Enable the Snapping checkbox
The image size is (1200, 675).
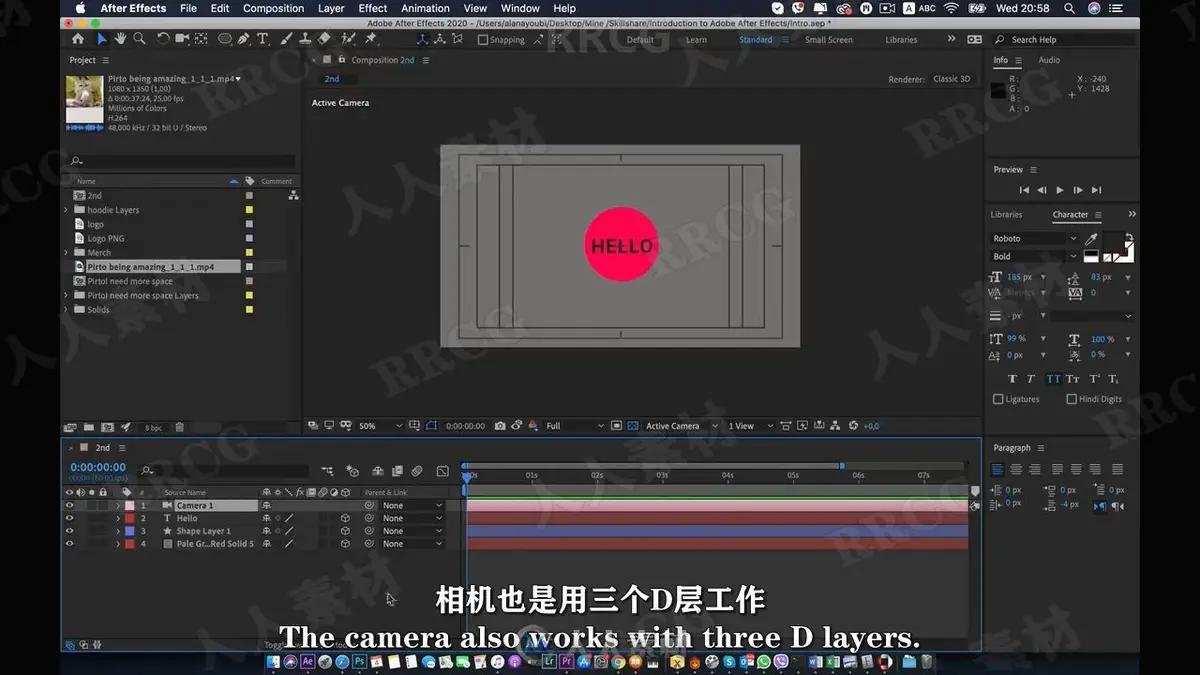pos(483,40)
